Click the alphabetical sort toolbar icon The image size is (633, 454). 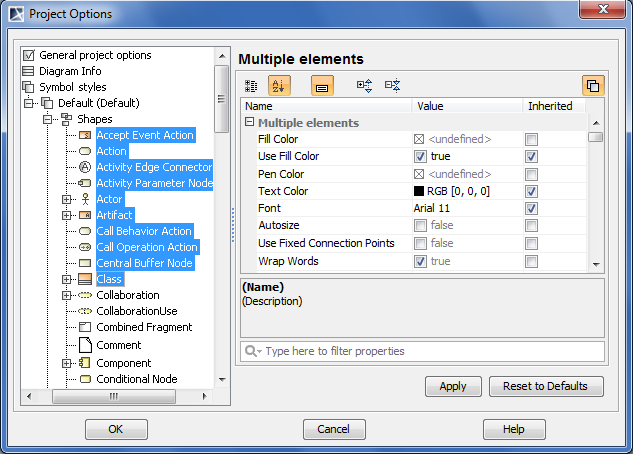click(x=279, y=87)
